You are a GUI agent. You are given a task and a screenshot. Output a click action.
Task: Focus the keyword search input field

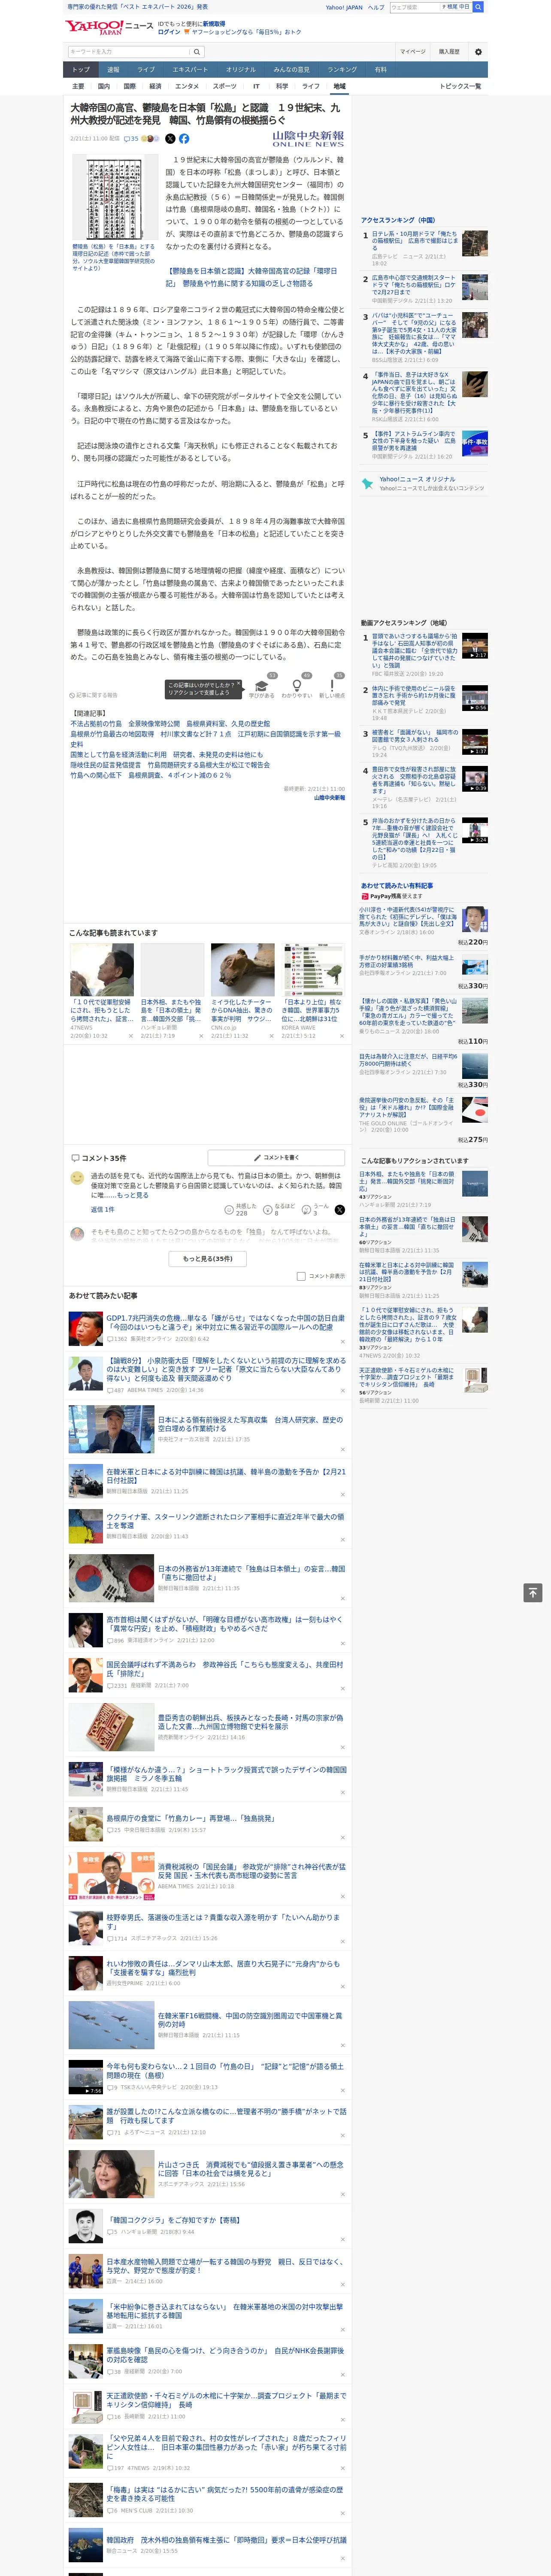tap(129, 51)
